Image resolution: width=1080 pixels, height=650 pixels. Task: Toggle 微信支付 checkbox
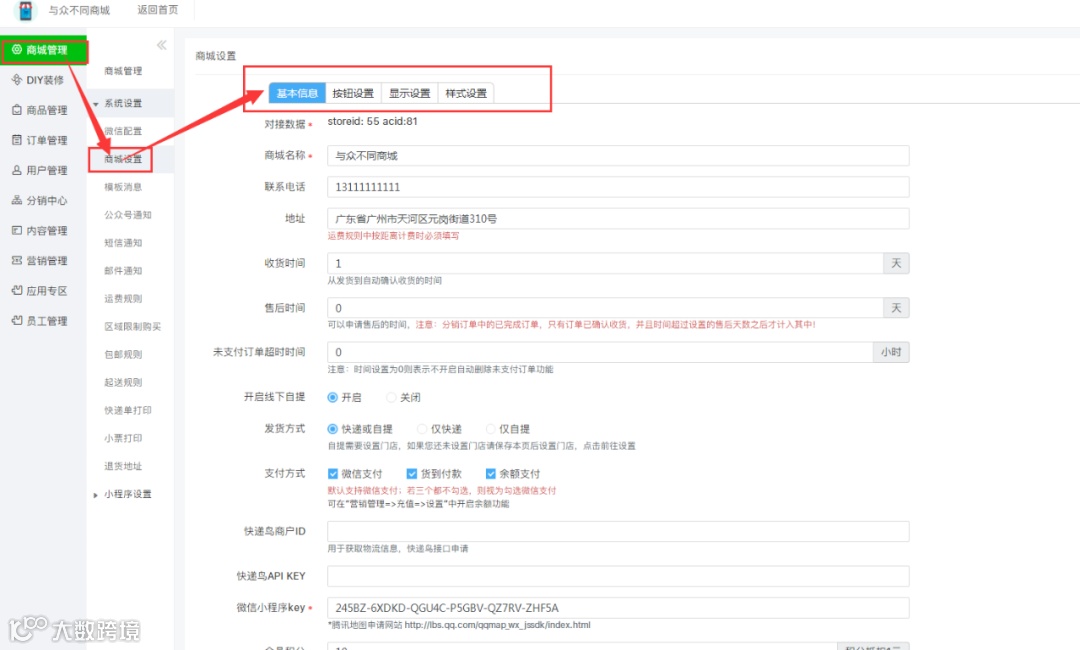click(x=333, y=474)
